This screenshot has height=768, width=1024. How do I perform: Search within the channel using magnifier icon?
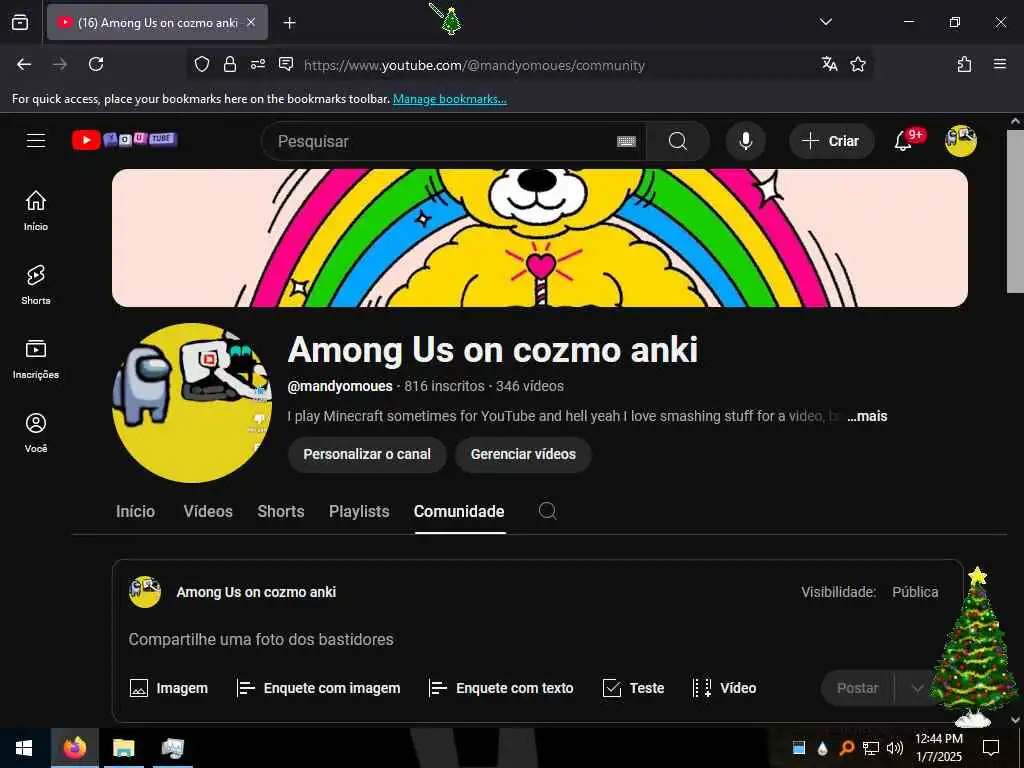[548, 511]
